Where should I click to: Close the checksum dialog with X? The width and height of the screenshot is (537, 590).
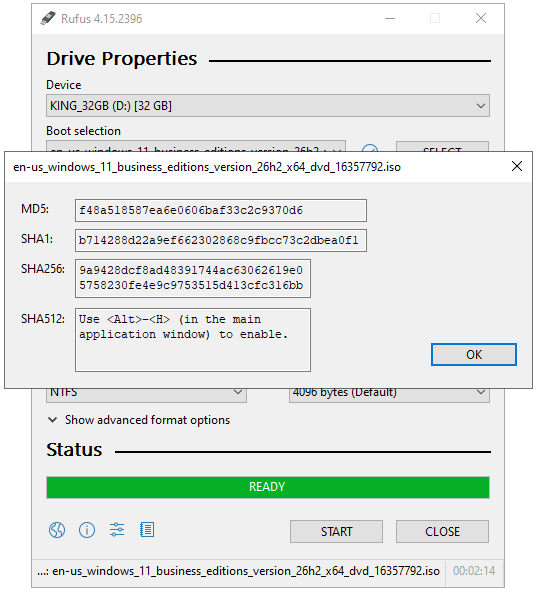(517, 166)
